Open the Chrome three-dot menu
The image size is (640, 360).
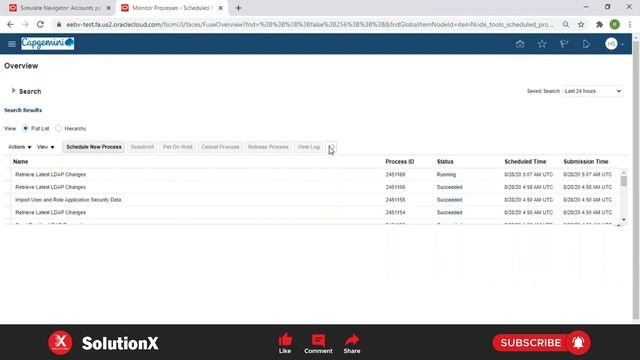[630, 24]
